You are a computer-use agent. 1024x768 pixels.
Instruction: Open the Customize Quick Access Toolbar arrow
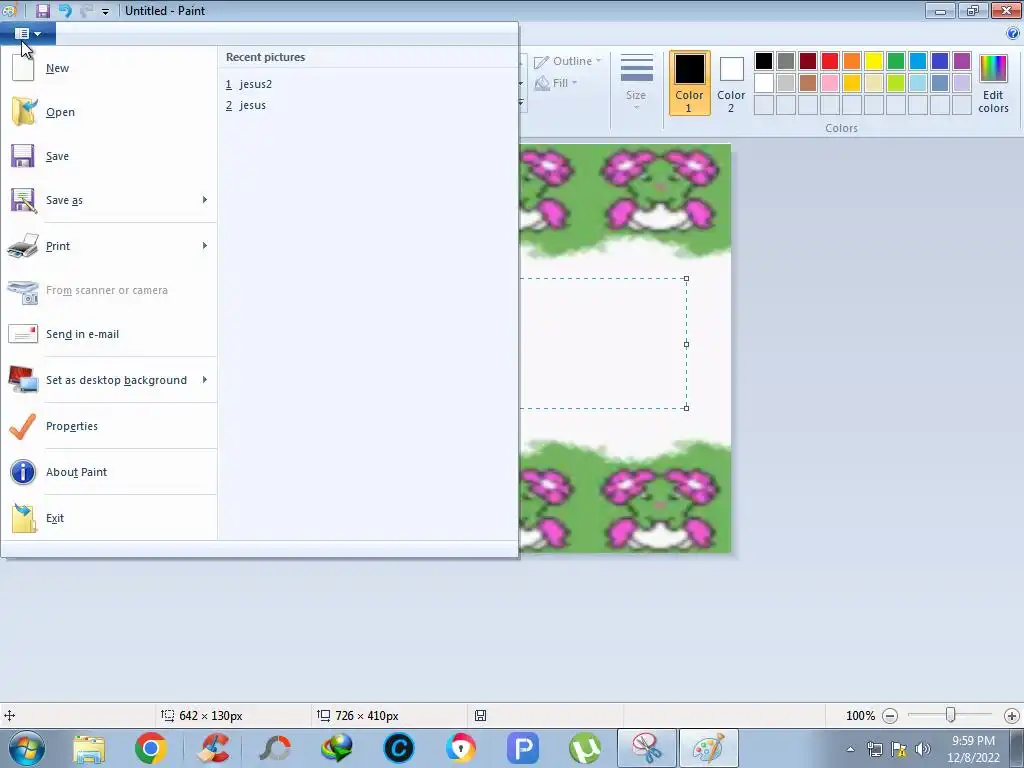coord(105,11)
